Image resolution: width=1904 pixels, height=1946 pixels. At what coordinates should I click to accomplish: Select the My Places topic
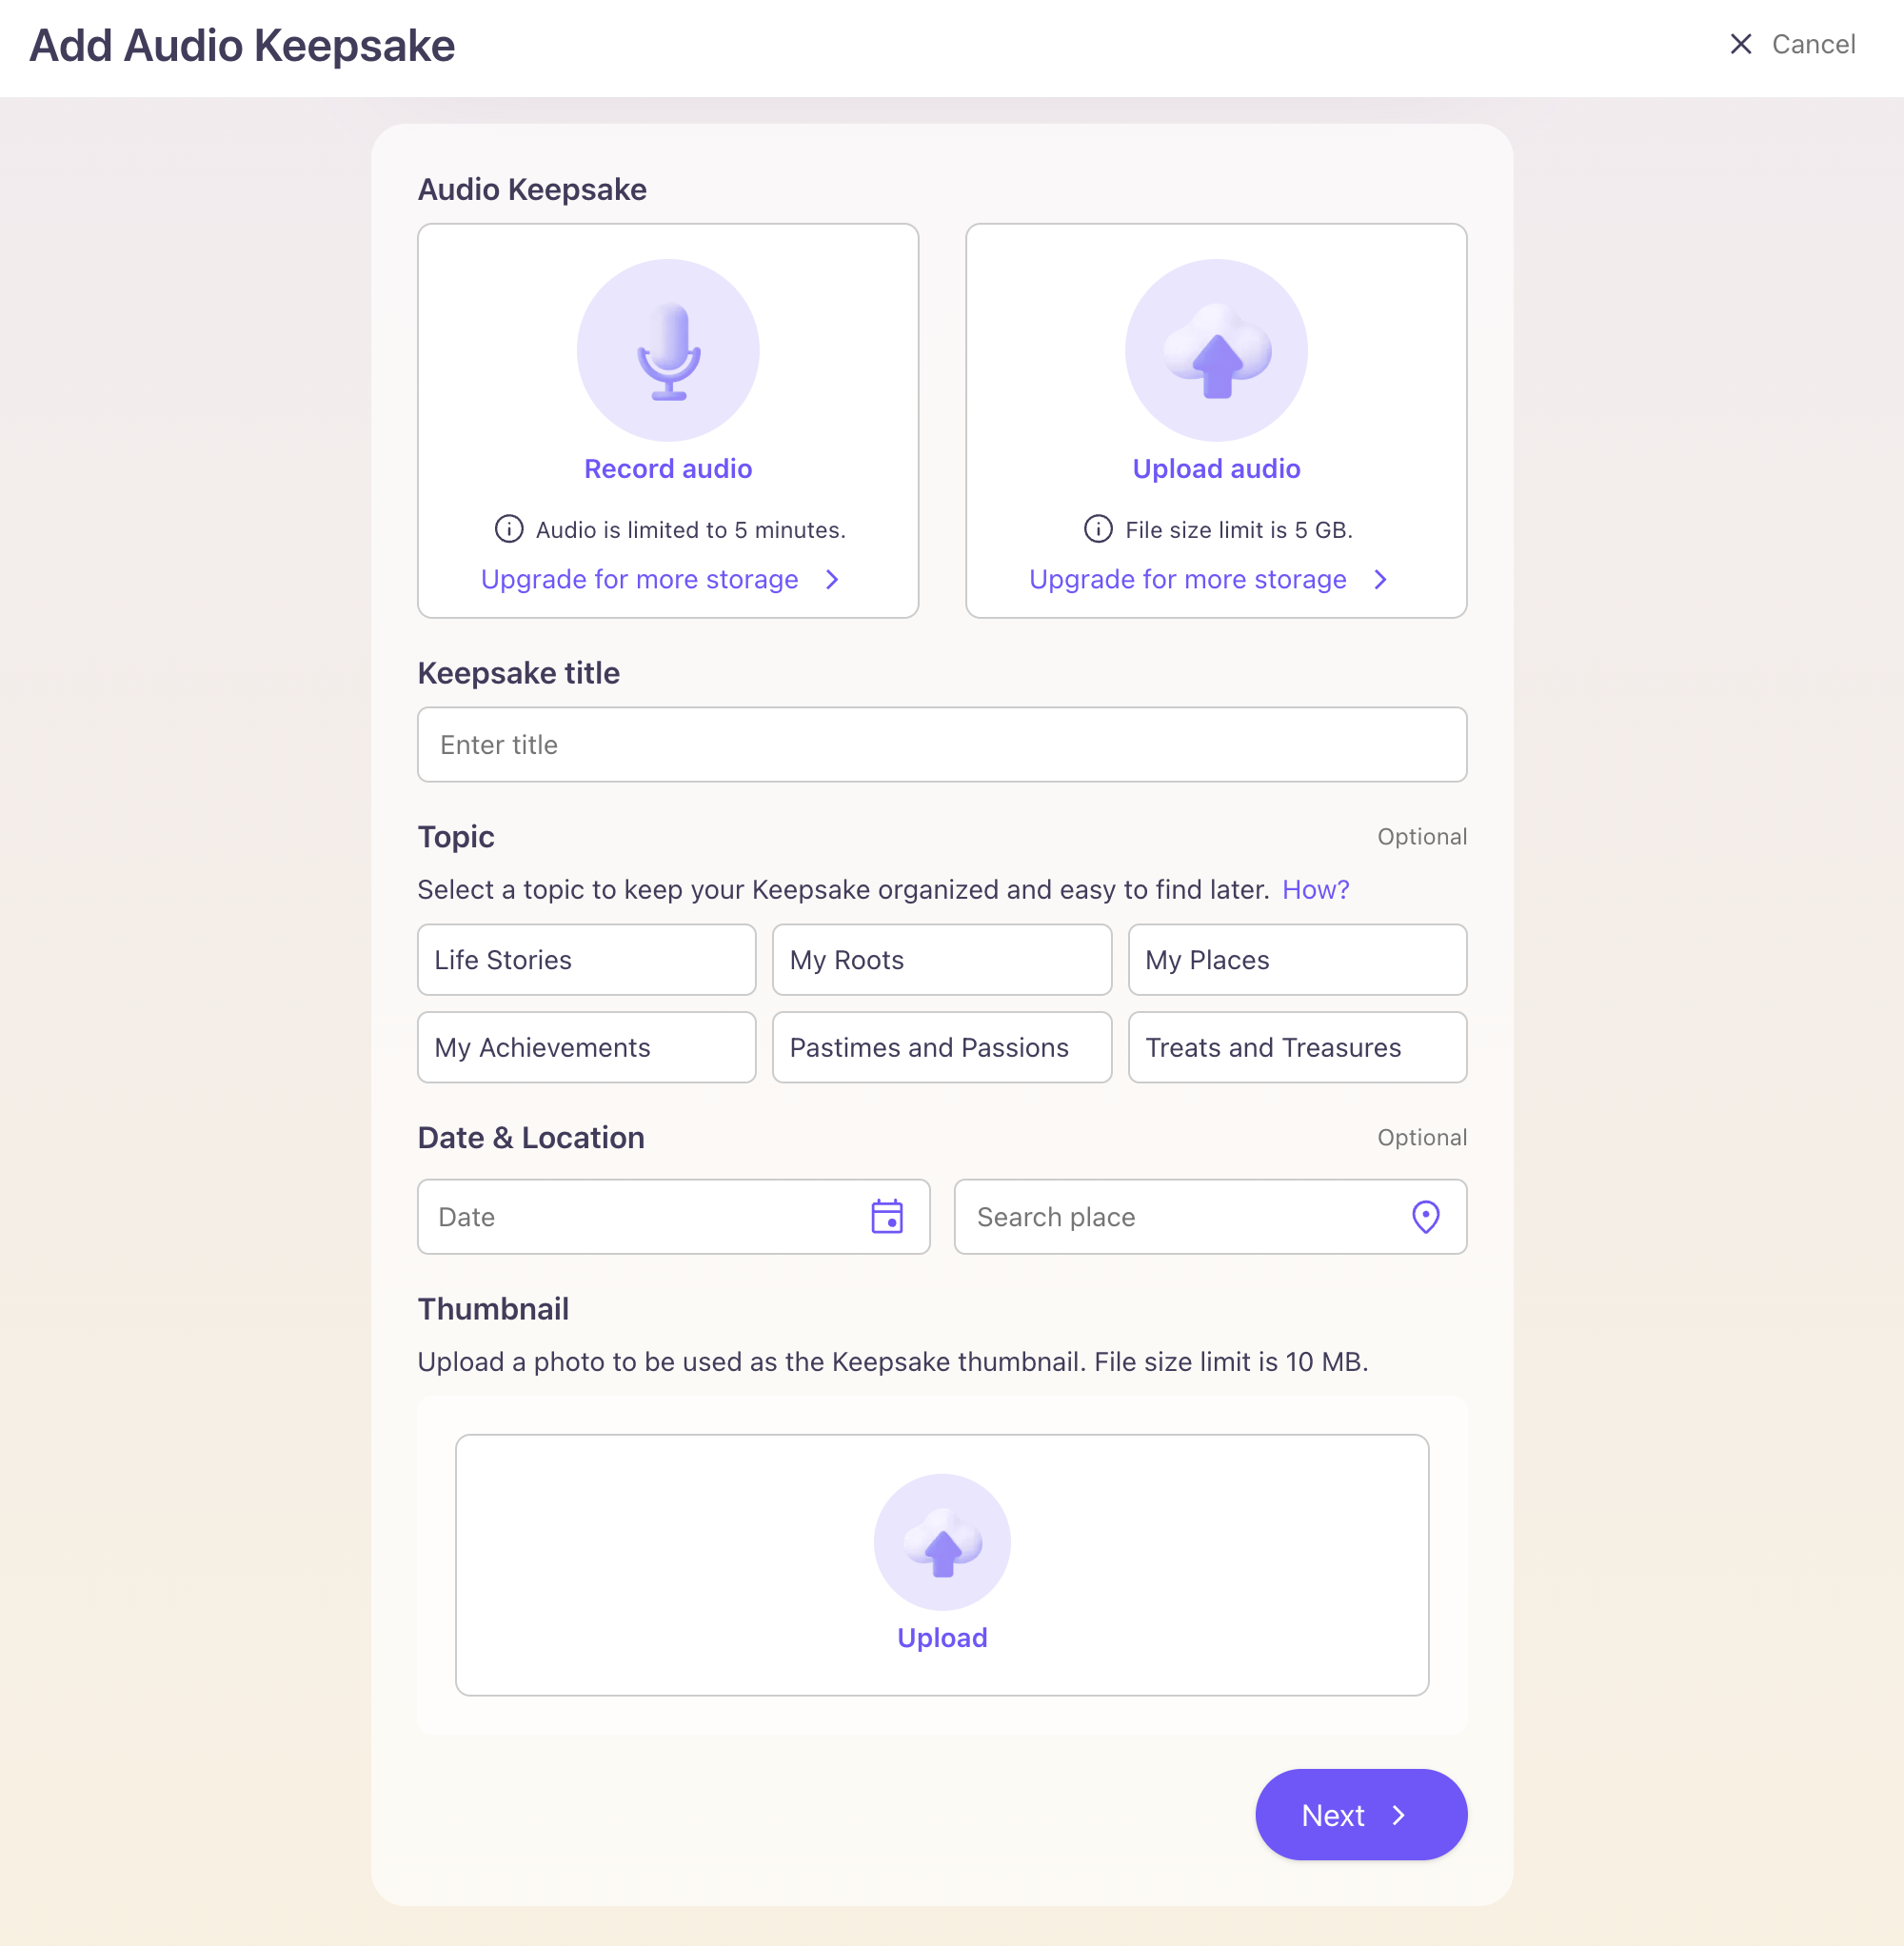pos(1297,960)
